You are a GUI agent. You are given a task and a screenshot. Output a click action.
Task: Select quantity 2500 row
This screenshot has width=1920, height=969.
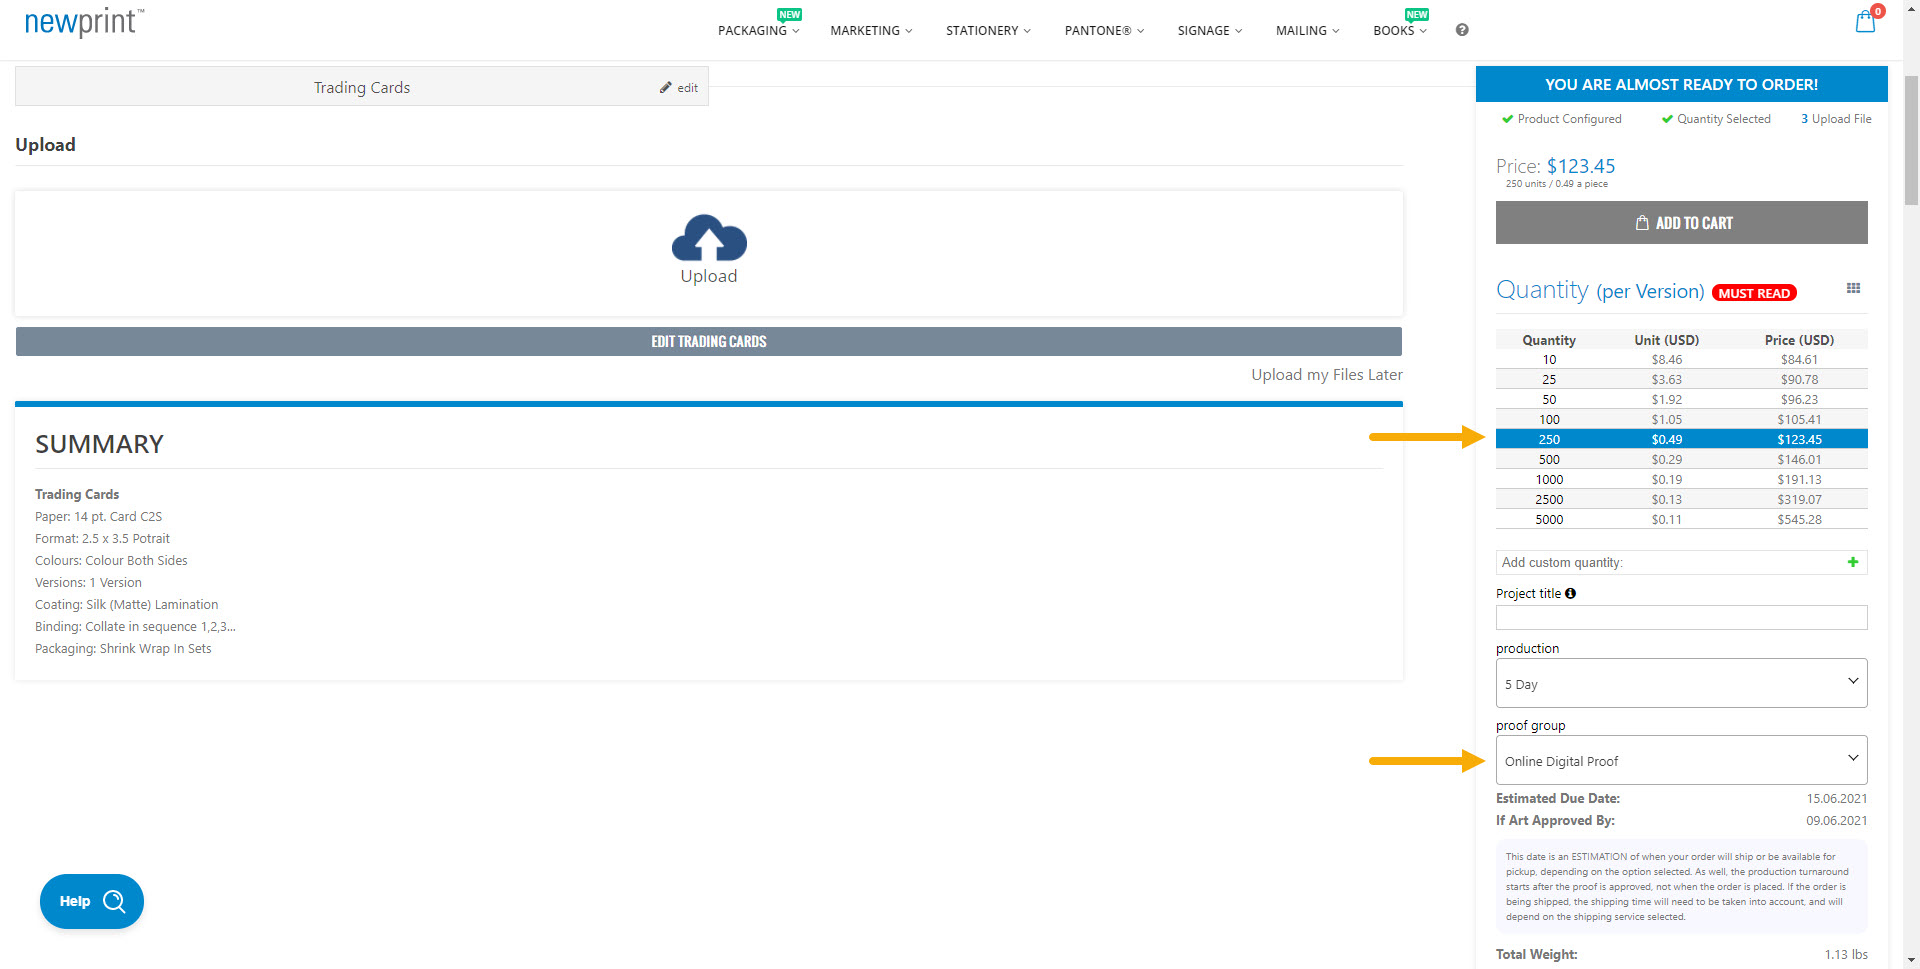(x=1681, y=499)
